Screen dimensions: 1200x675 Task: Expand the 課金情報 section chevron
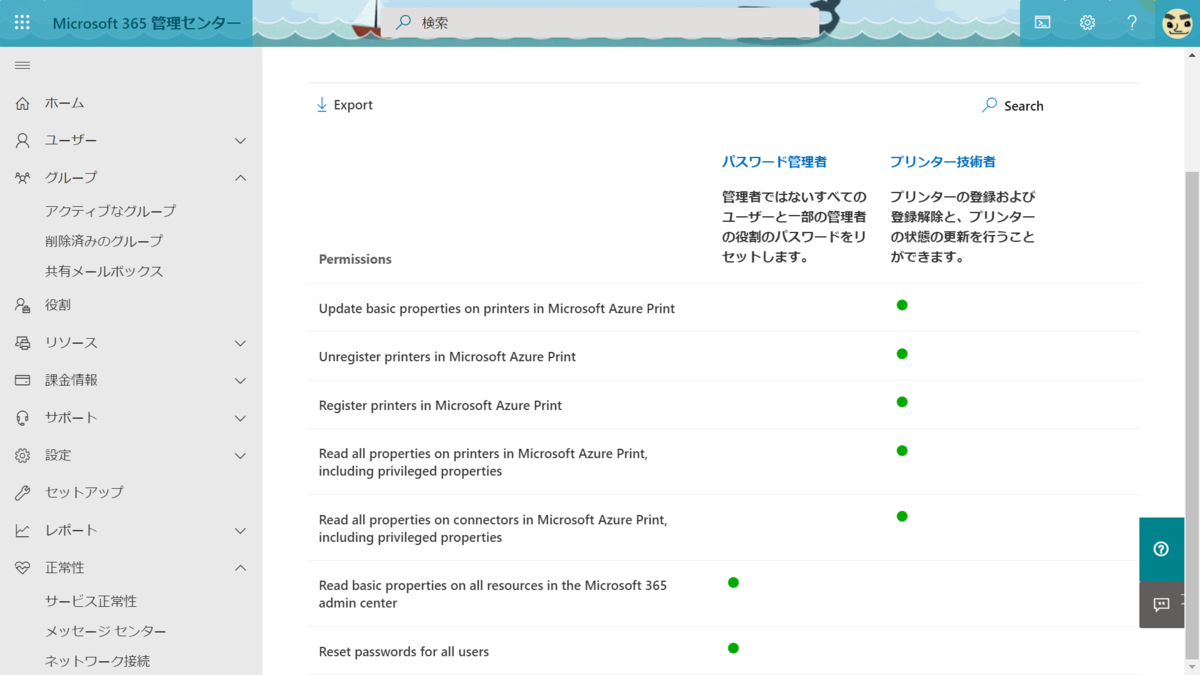tap(240, 380)
